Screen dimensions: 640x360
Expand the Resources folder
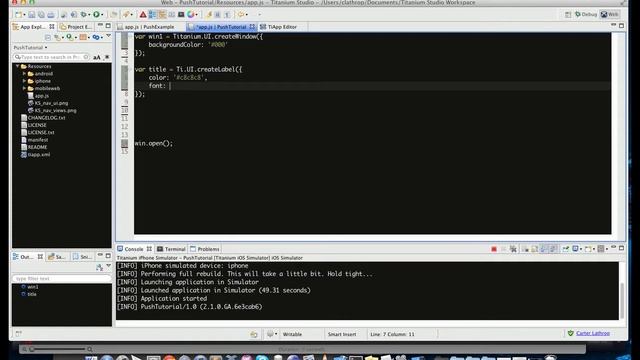[18, 66]
